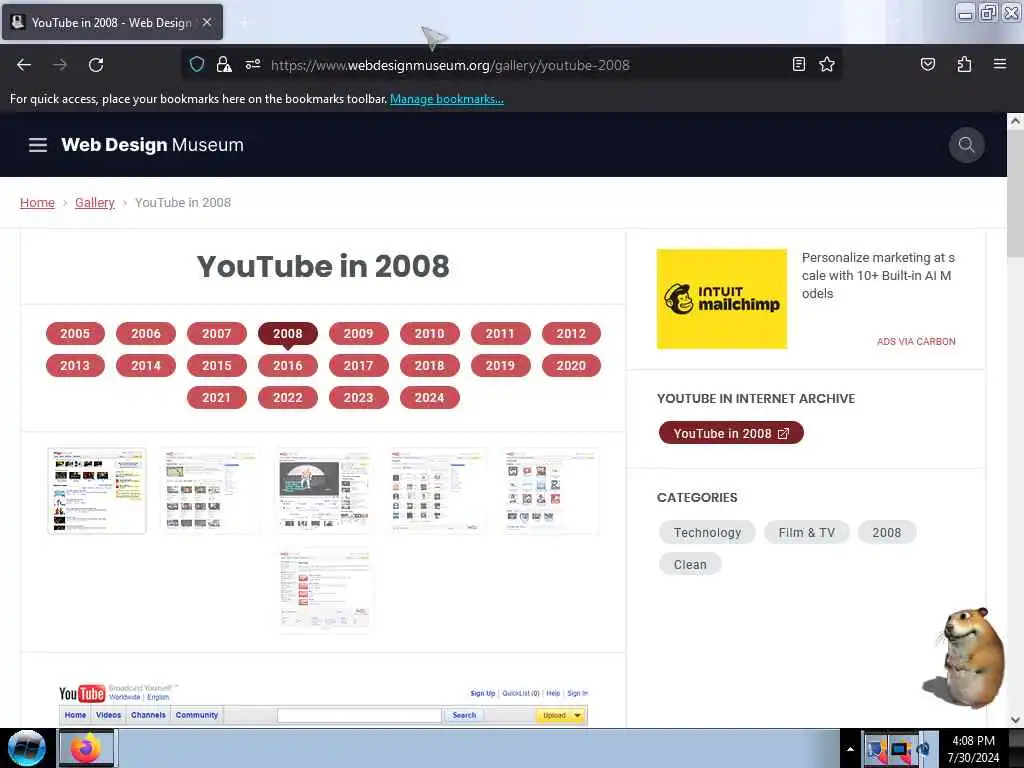The height and width of the screenshot is (768, 1024).
Task: Select year 2019 pill
Action: pos(500,366)
